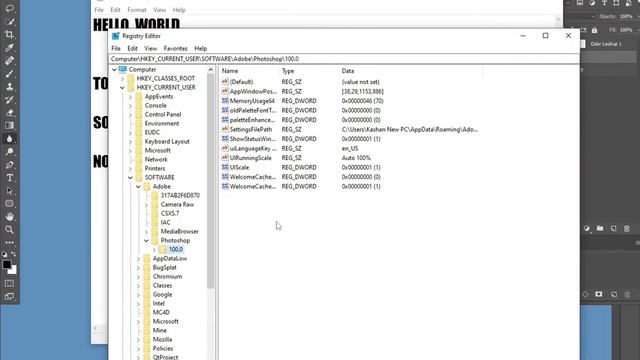Open Registry Editor Edit menu

132,48
